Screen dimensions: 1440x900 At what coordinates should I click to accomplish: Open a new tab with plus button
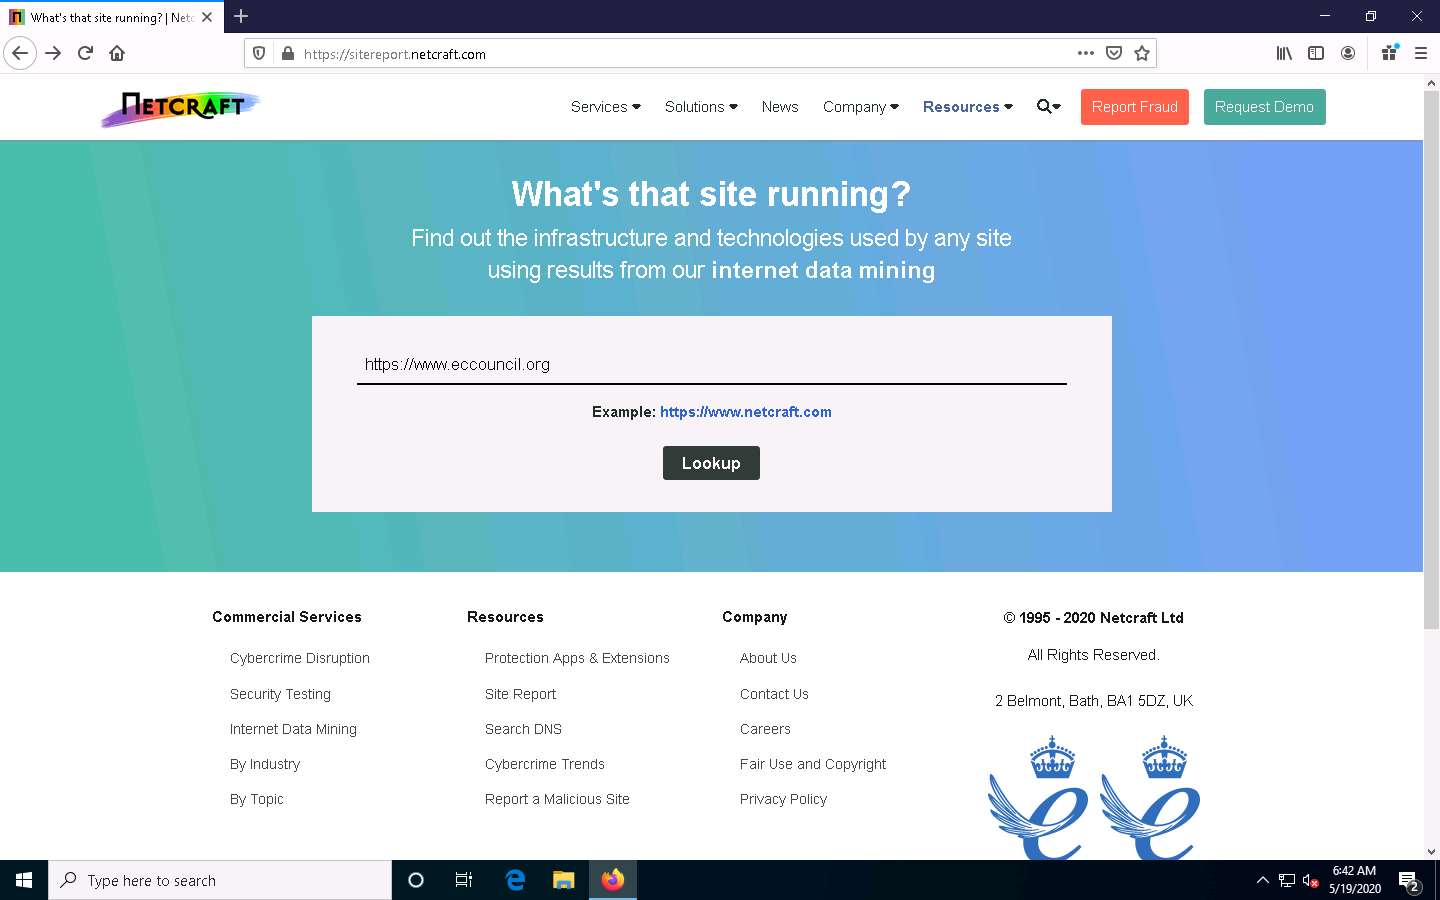coord(241,16)
